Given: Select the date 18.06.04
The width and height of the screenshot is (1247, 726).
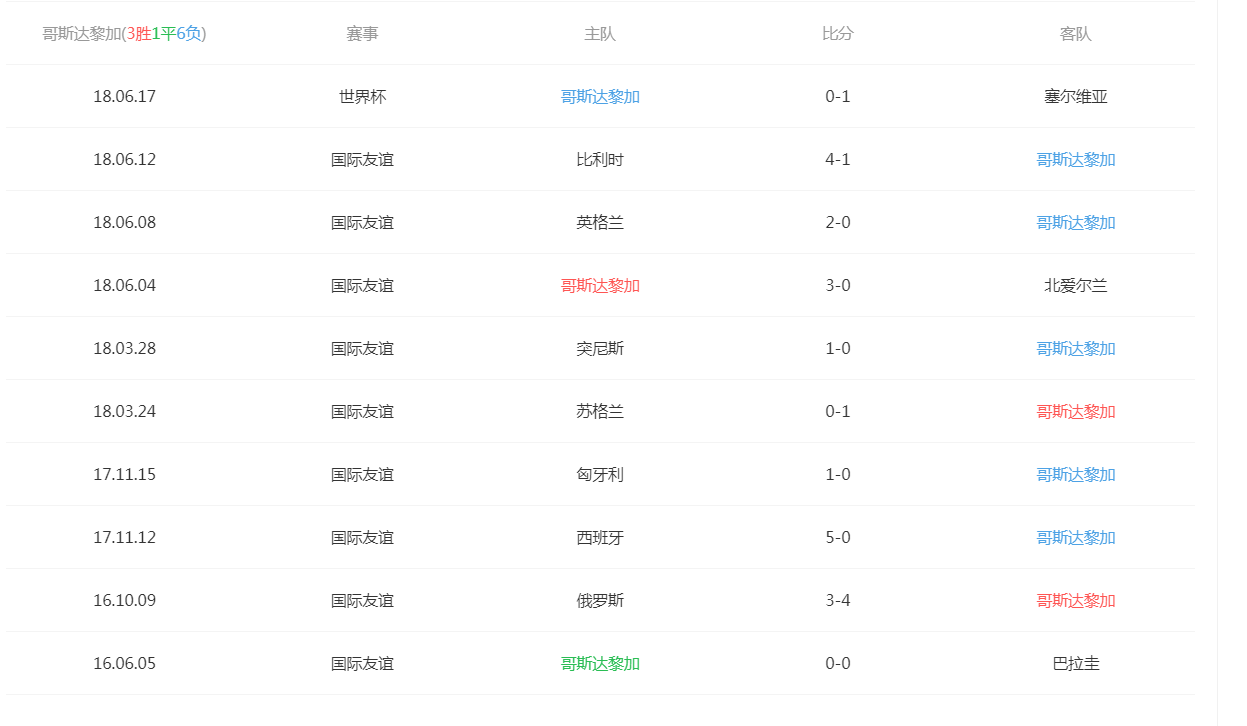Looking at the screenshot, I should coord(125,286).
